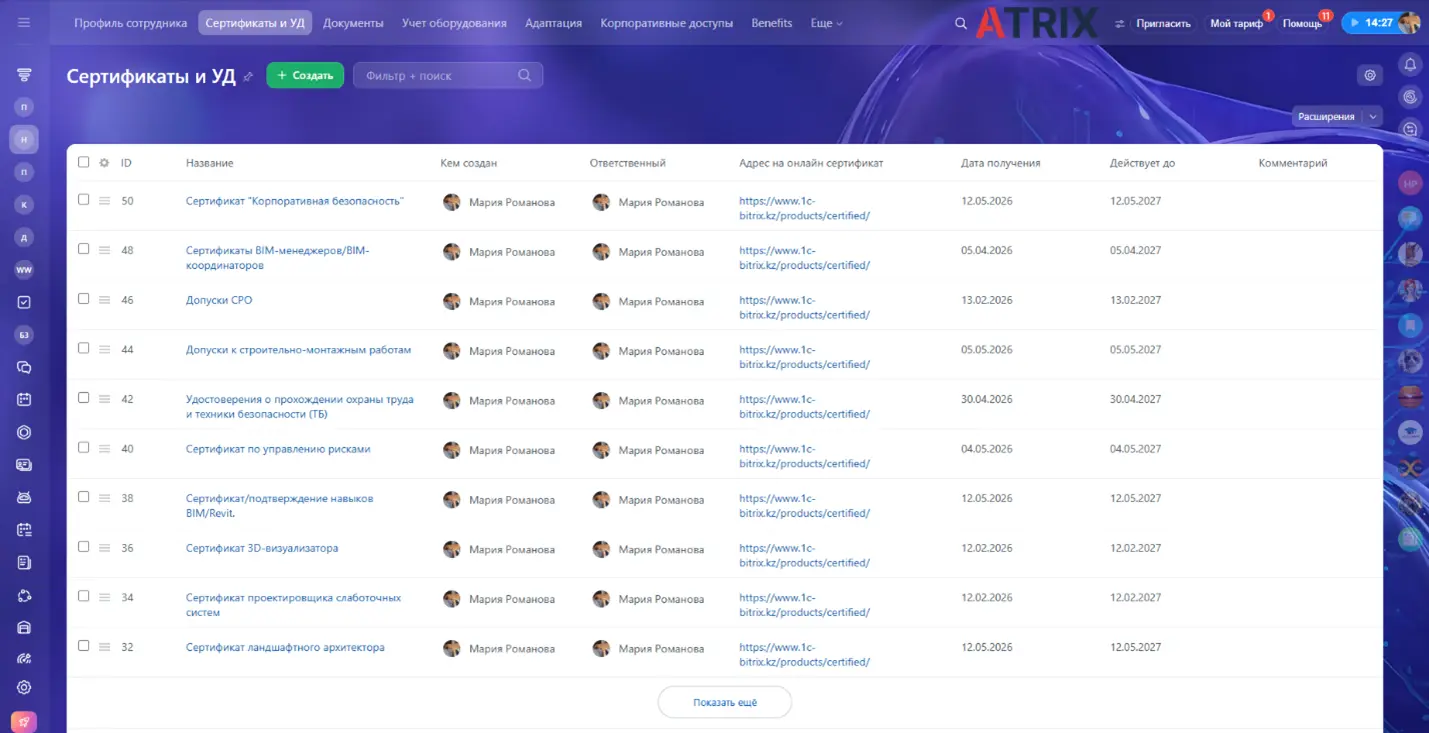Open the Корпоративные доступы tab
This screenshot has width=1429, height=733.
tap(666, 23)
